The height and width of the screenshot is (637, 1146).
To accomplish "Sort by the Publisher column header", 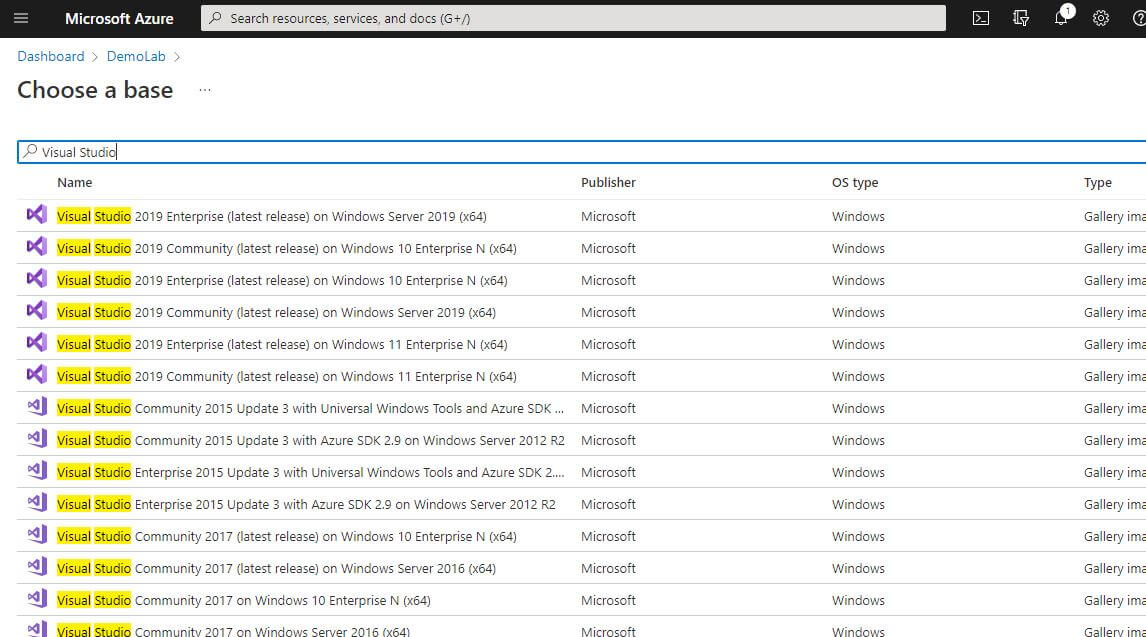I will tap(608, 183).
